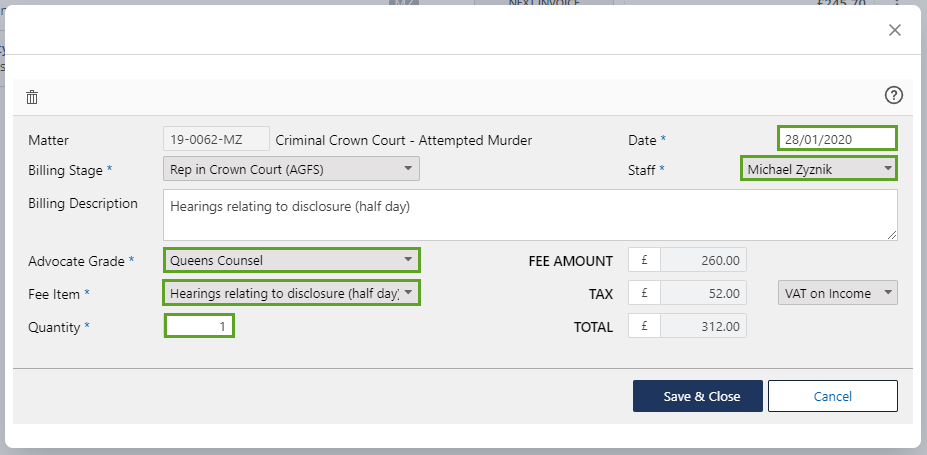Click the Fee Amount value 260.00
The height and width of the screenshot is (455, 927).
tap(703, 260)
